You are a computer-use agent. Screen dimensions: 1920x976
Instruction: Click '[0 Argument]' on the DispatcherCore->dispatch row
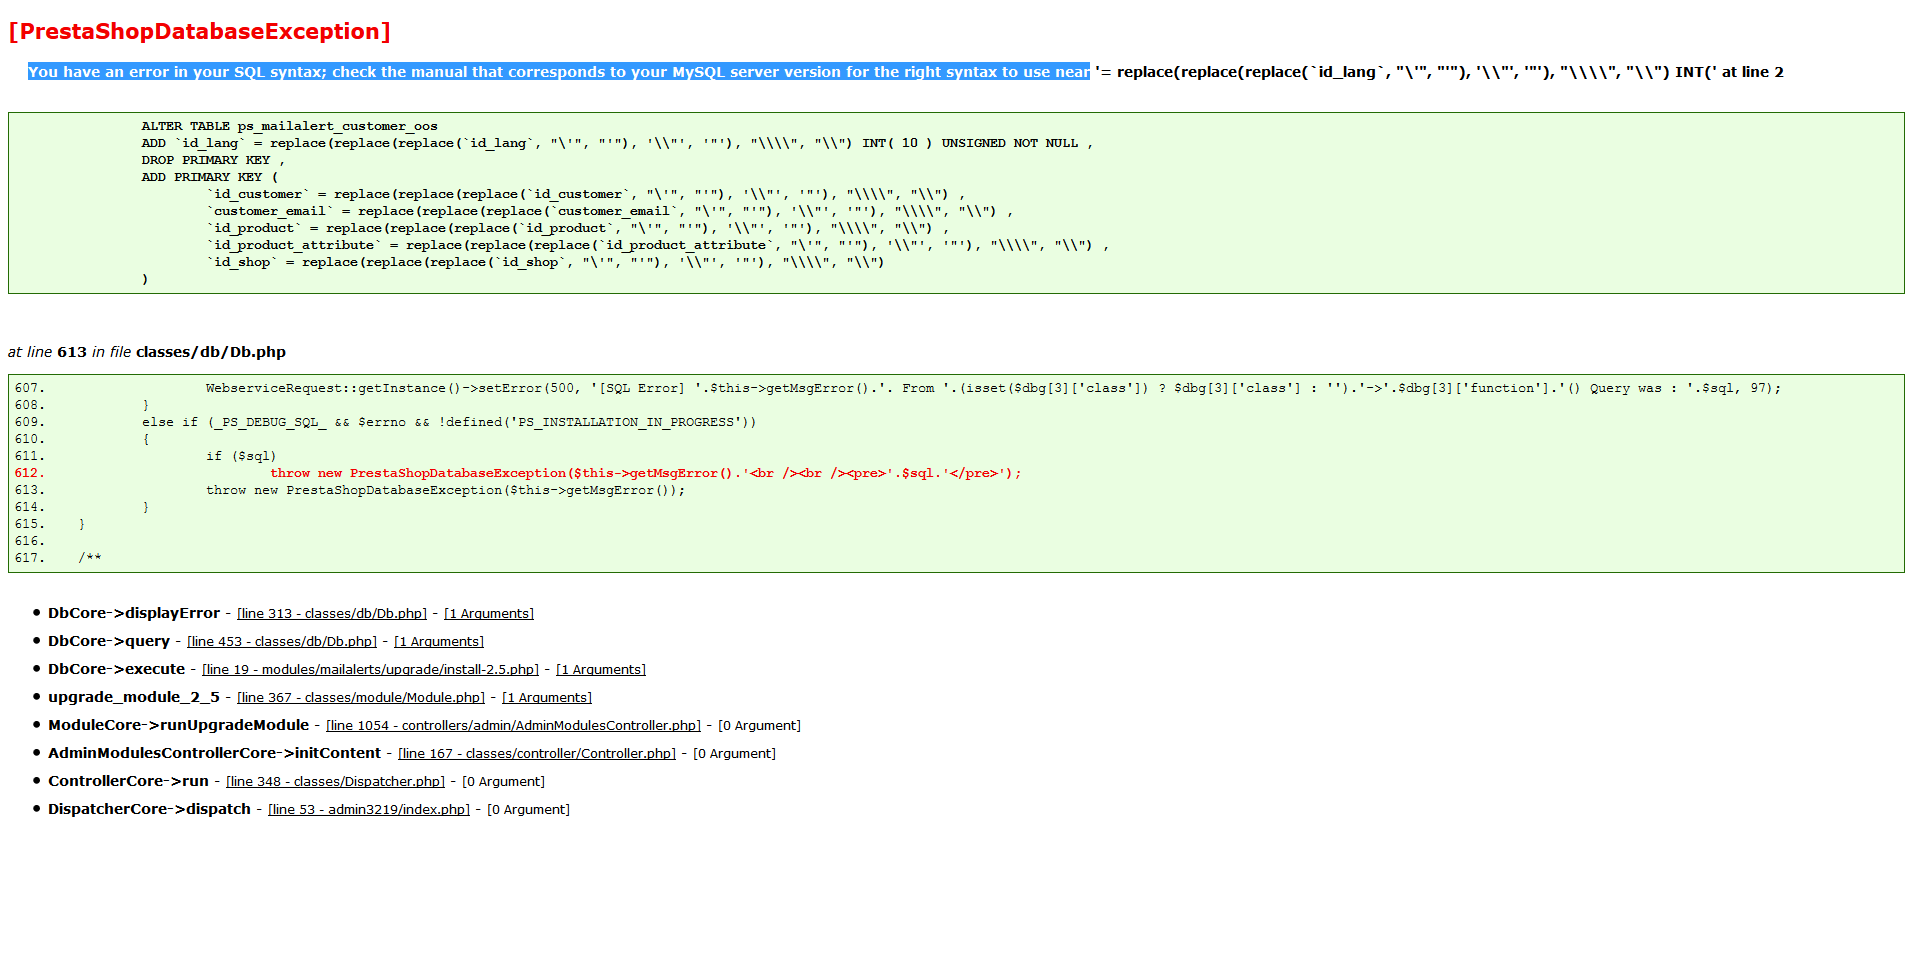529,810
